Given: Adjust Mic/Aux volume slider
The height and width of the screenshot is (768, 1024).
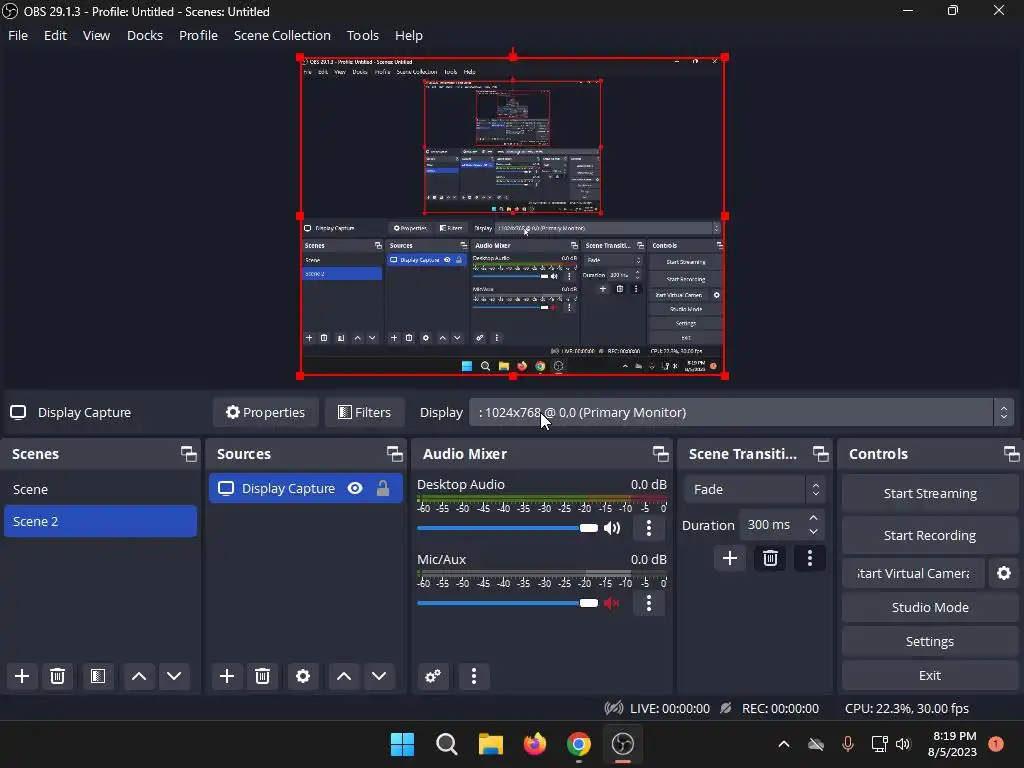Looking at the screenshot, I should [507, 603].
